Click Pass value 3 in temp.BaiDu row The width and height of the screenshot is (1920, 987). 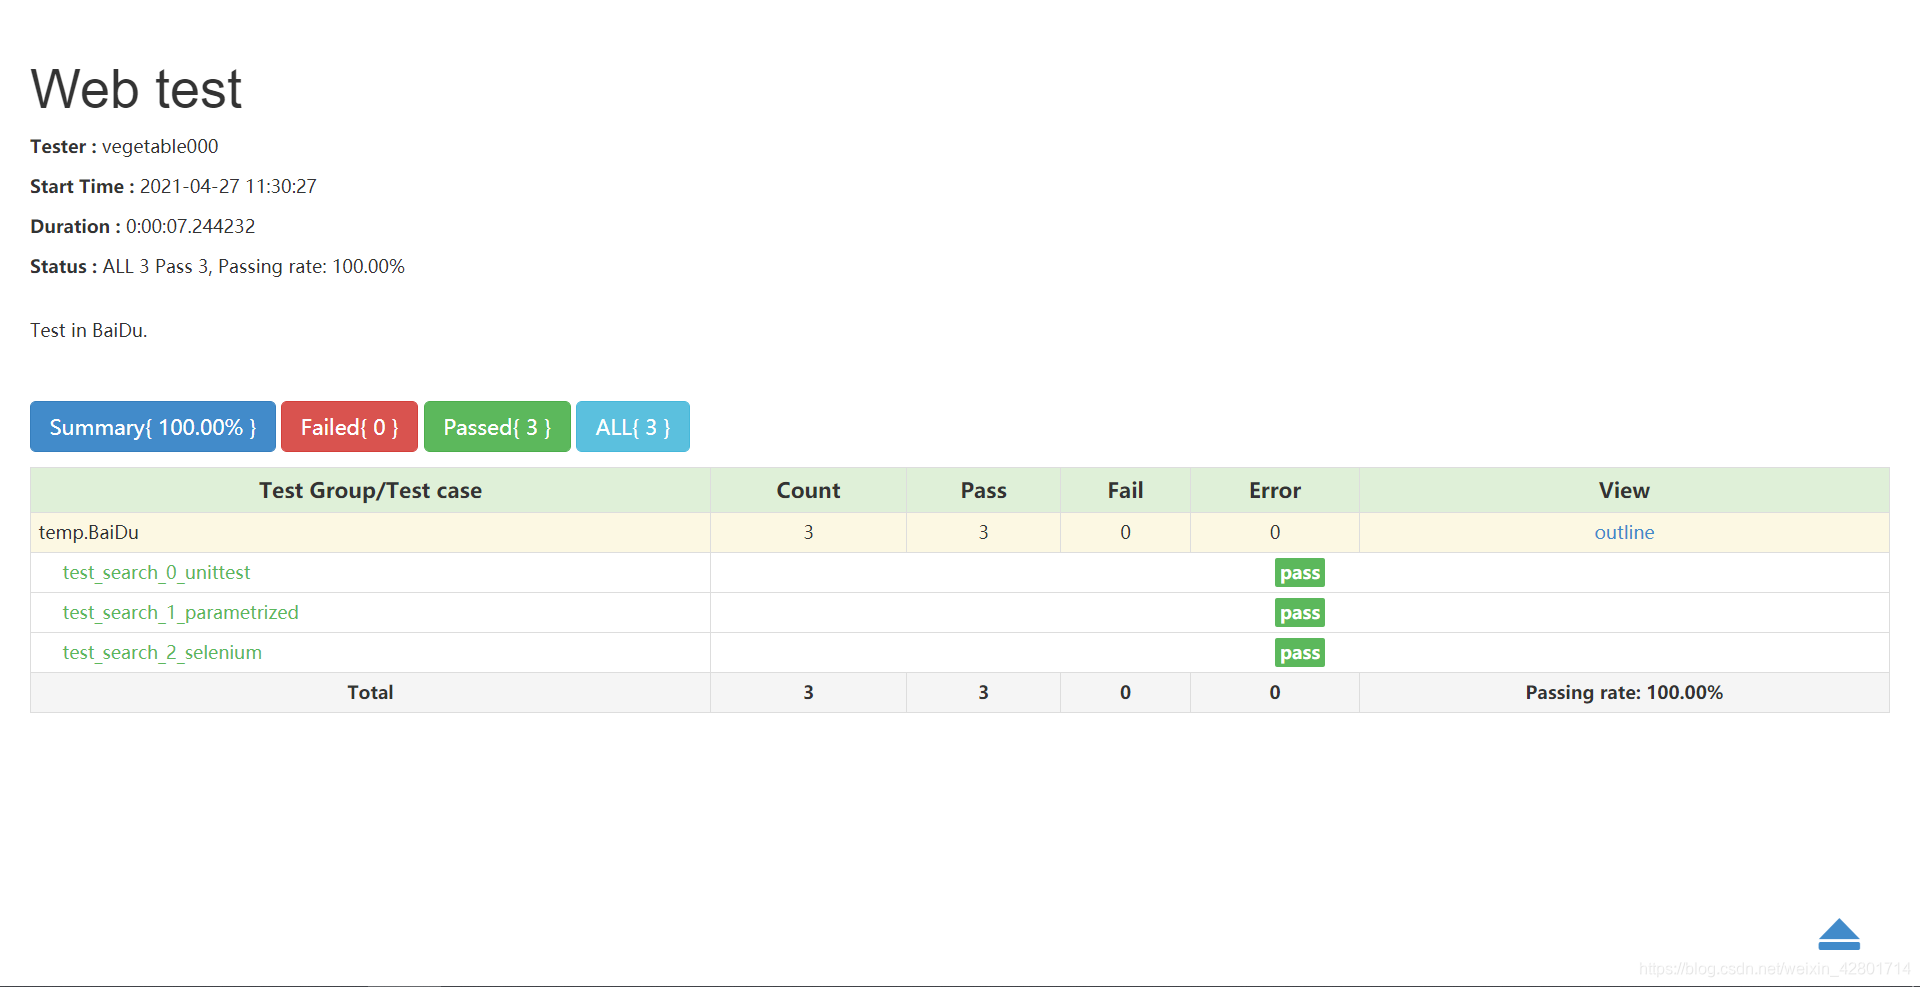[x=983, y=532]
